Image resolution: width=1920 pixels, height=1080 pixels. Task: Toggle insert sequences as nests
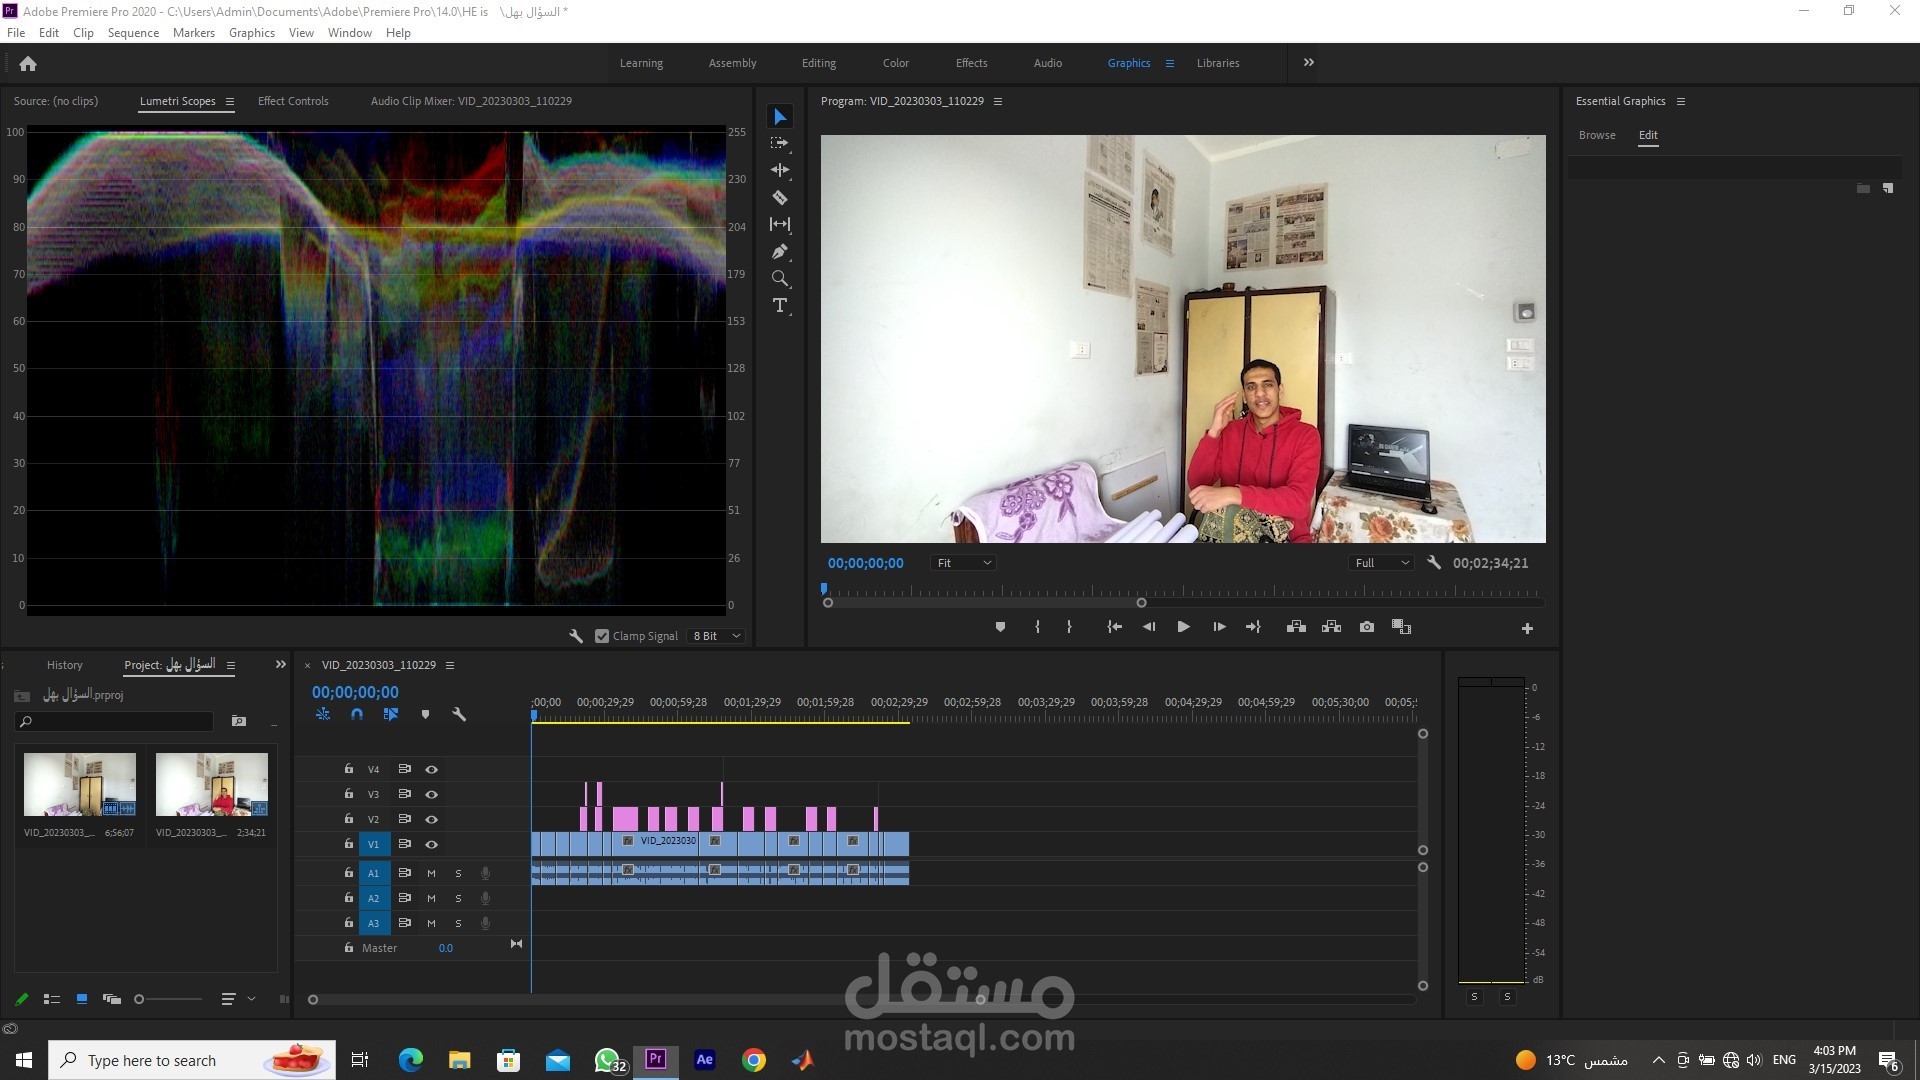pyautogui.click(x=323, y=714)
